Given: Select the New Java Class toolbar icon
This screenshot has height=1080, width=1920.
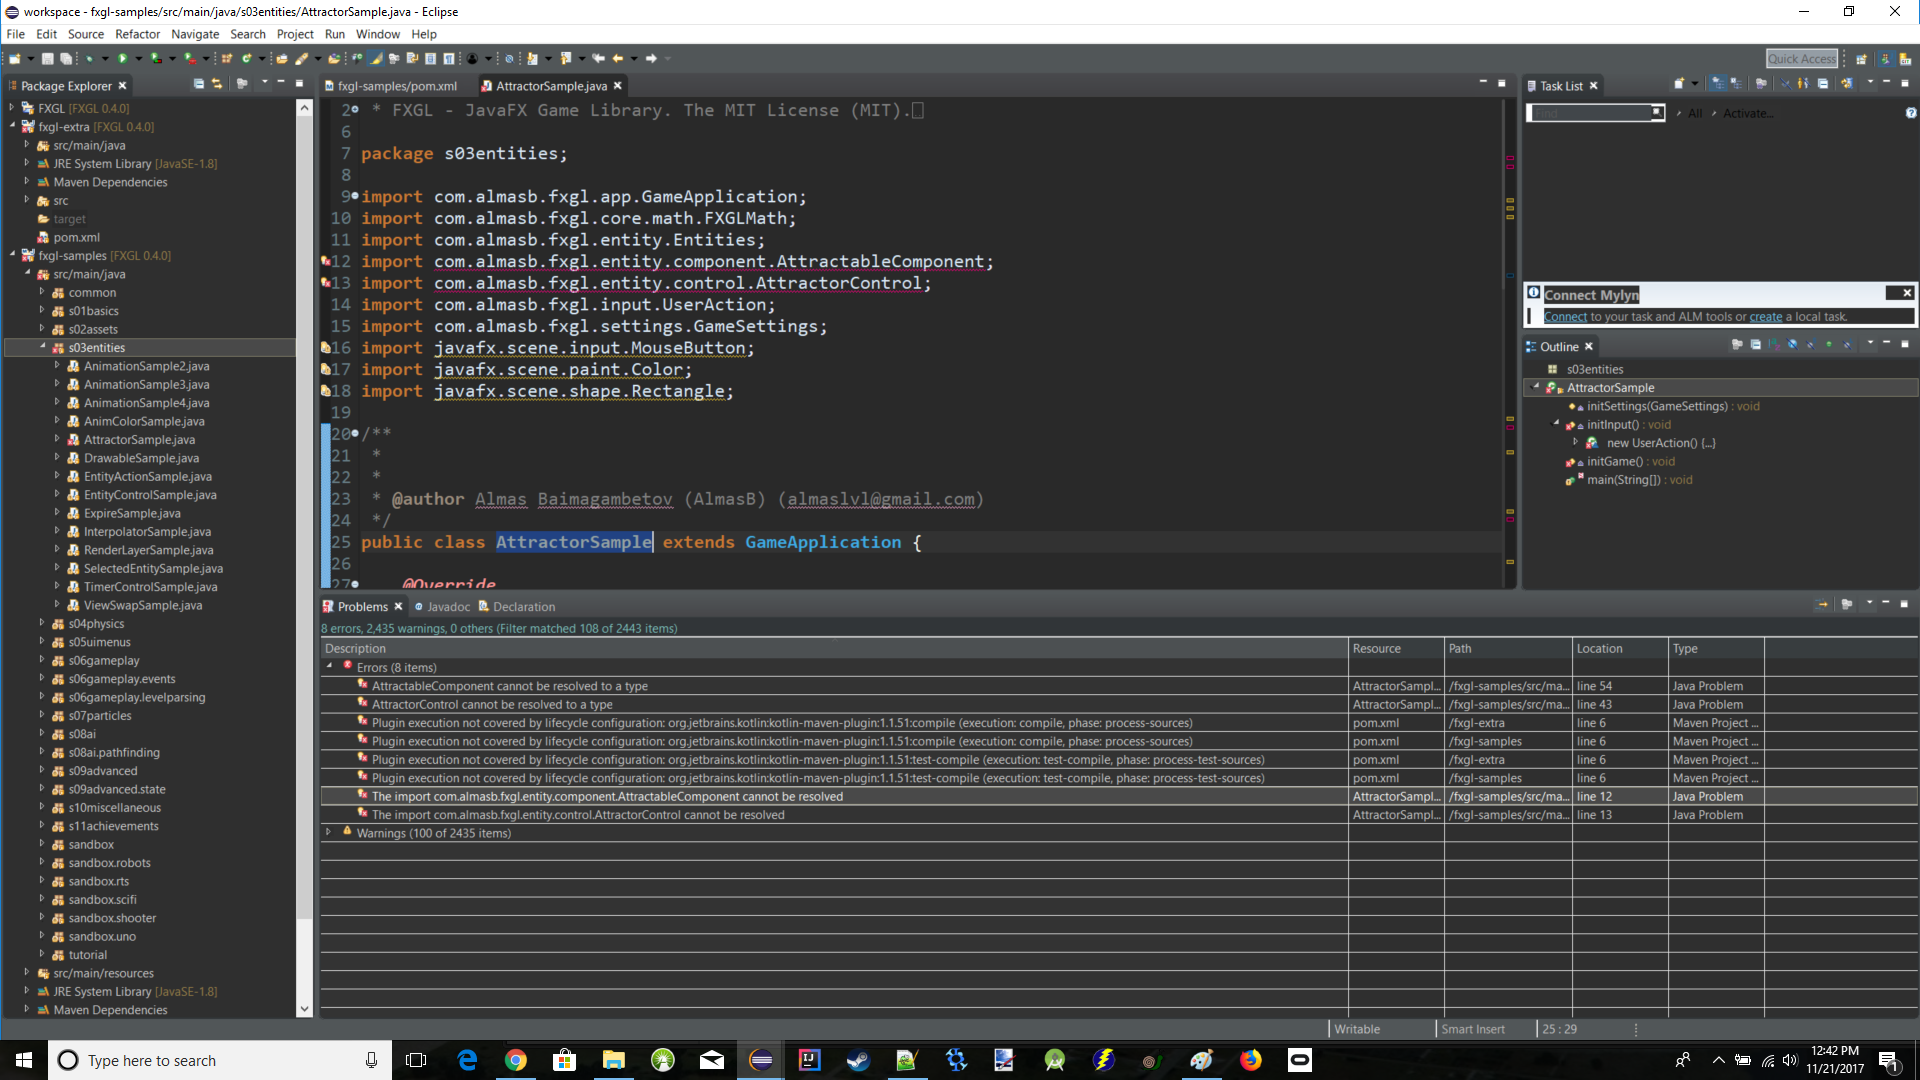Looking at the screenshot, I should 247,58.
